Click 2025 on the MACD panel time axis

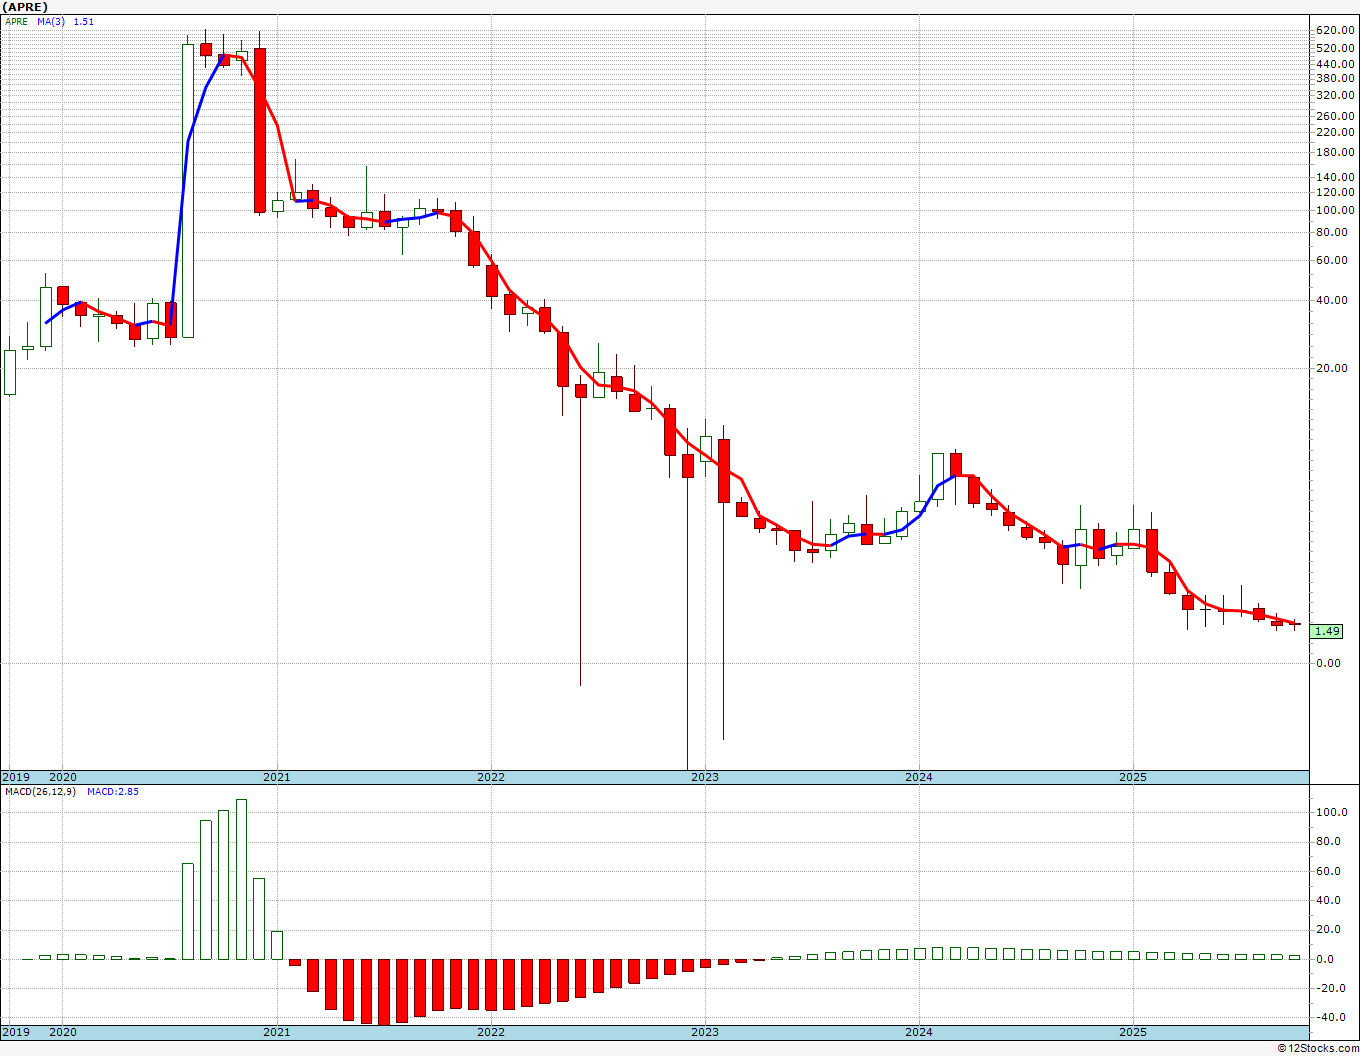pyautogui.click(x=1133, y=1032)
